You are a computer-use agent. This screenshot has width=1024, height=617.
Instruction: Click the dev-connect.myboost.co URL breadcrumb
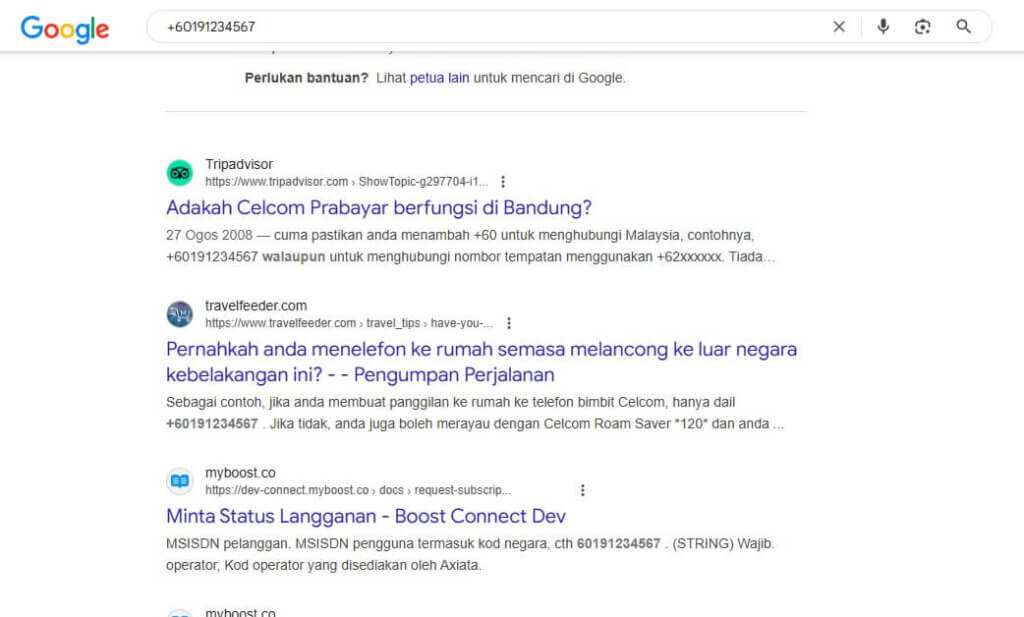coord(358,490)
